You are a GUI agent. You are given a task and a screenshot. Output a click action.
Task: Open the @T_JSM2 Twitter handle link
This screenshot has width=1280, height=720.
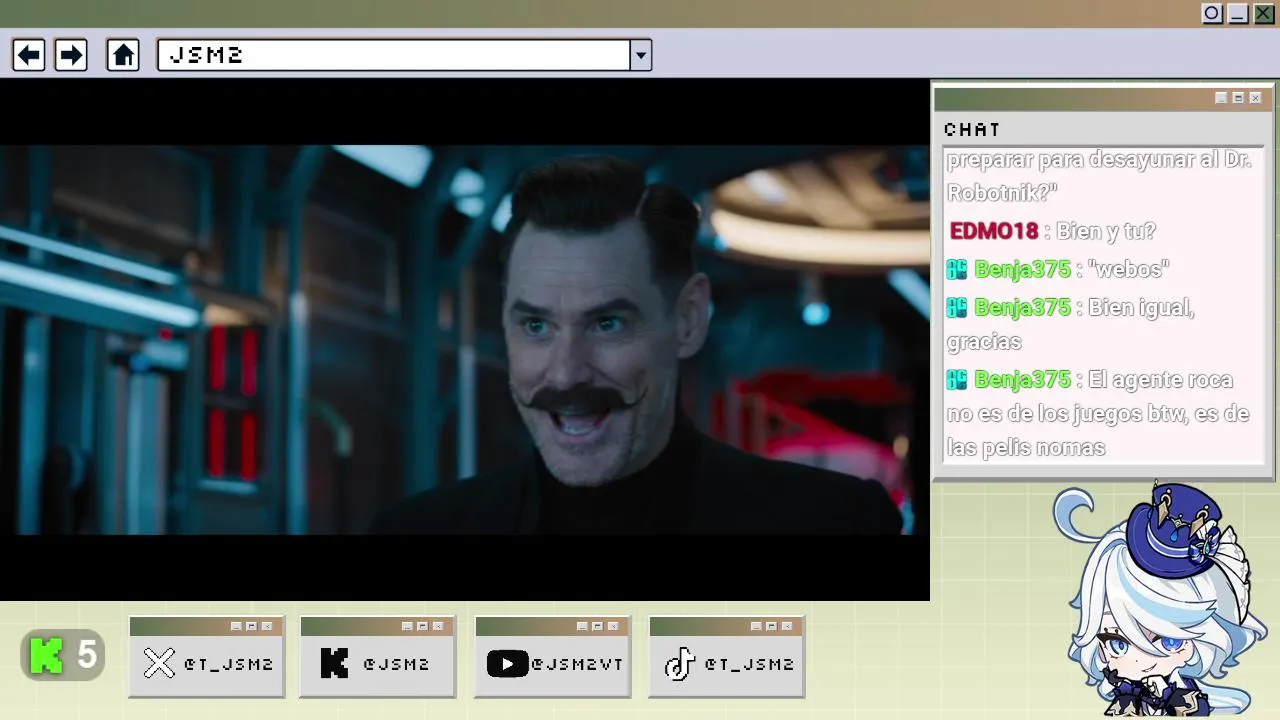(228, 664)
